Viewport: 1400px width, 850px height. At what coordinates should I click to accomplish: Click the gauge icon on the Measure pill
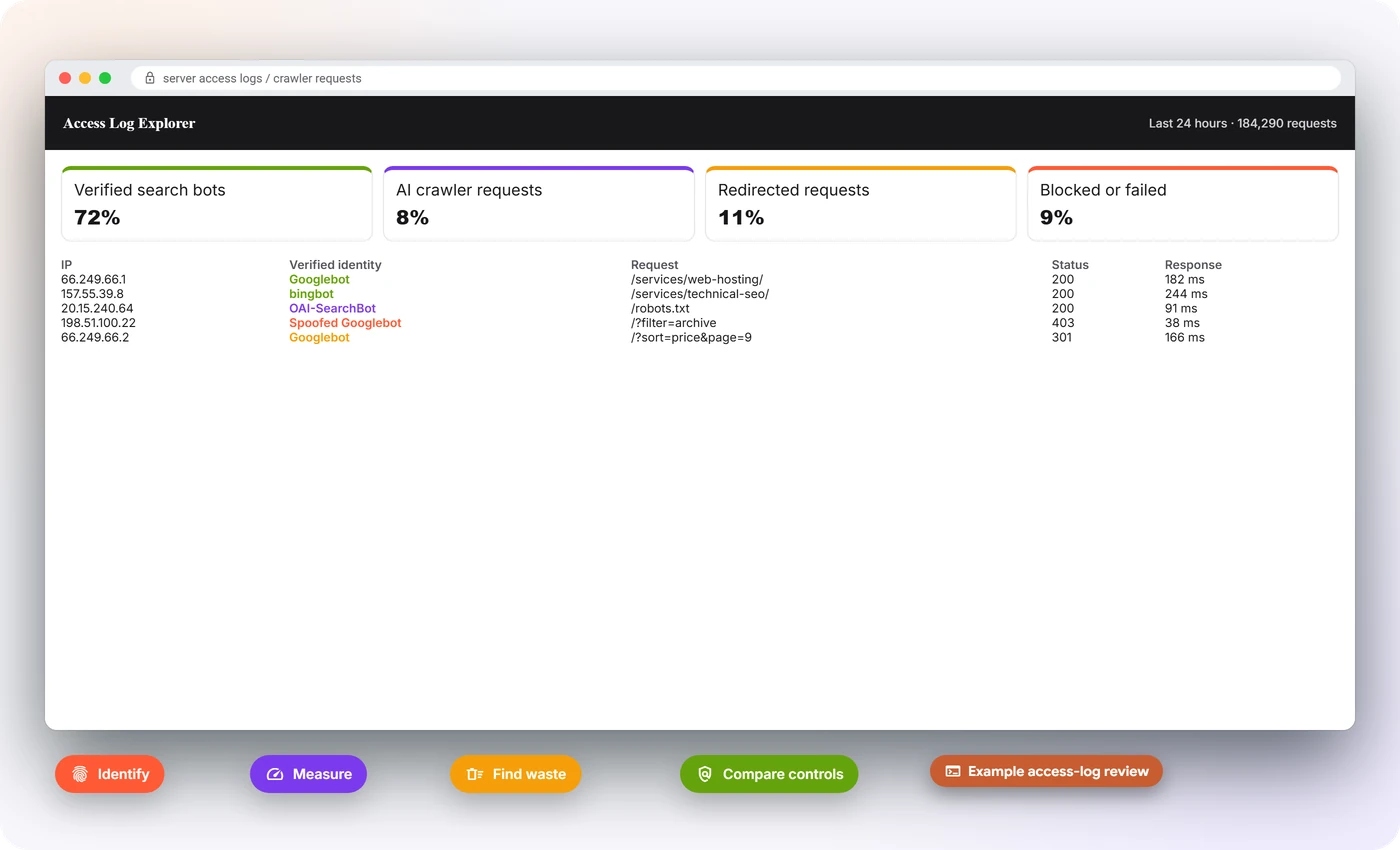tap(275, 774)
